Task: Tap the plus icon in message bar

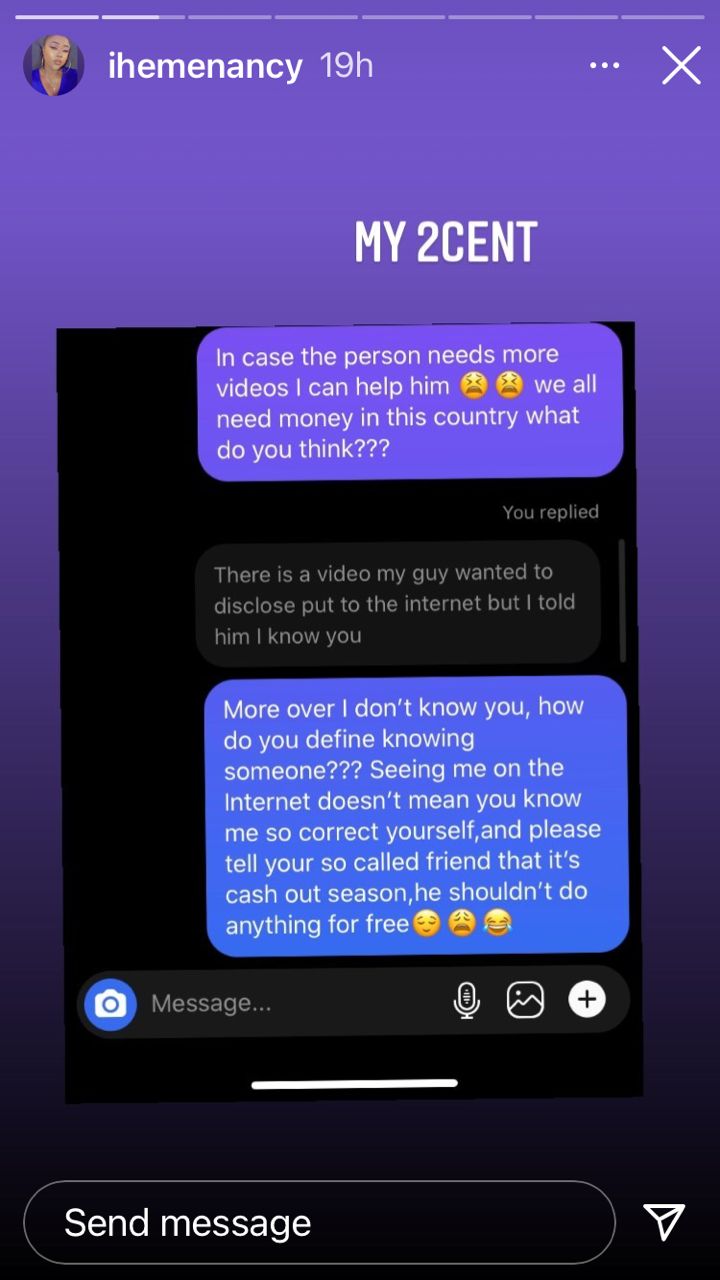Action: [x=587, y=999]
